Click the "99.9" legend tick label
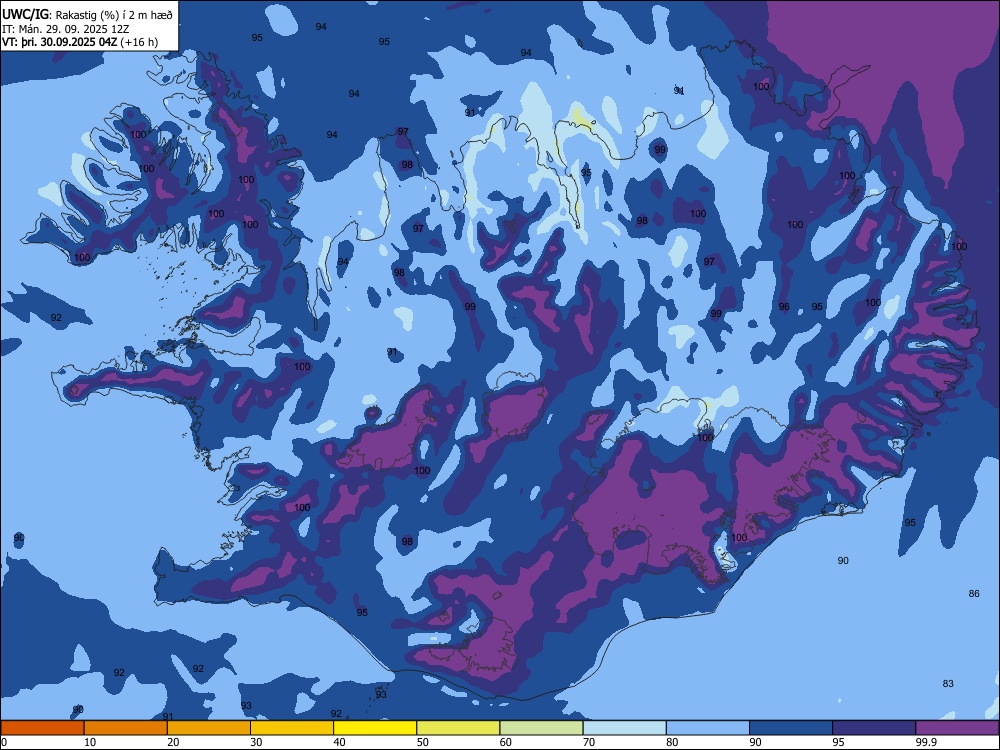This screenshot has width=1000, height=750. [925, 742]
